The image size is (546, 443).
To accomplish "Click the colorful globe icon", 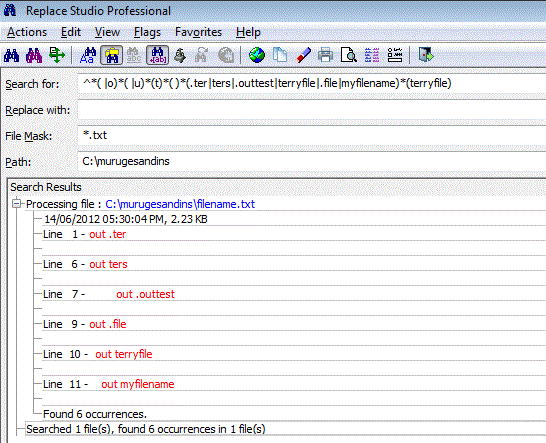I will (257, 55).
